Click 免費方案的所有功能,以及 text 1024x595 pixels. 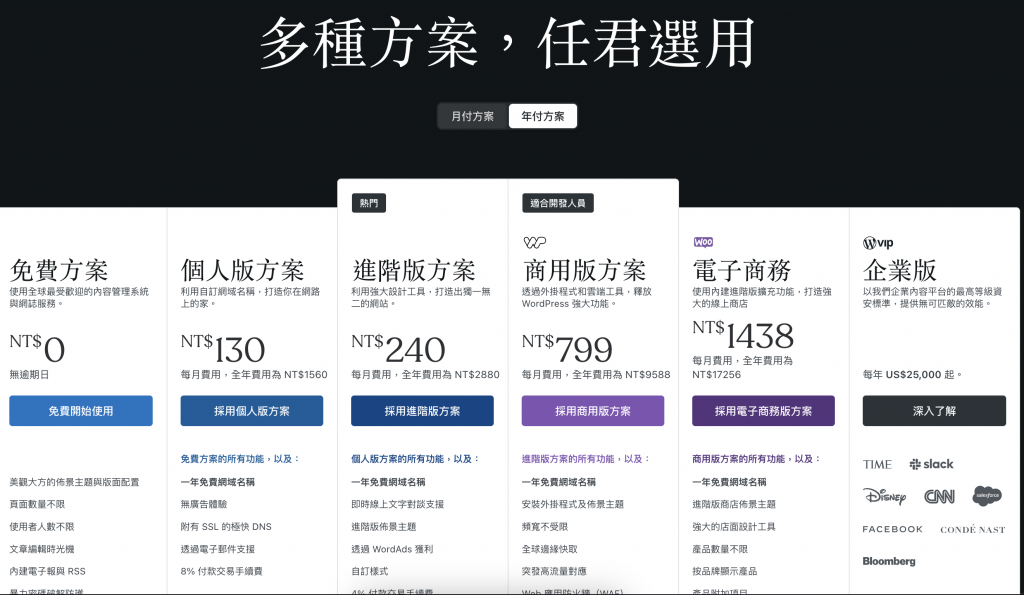pyautogui.click(x=240, y=459)
